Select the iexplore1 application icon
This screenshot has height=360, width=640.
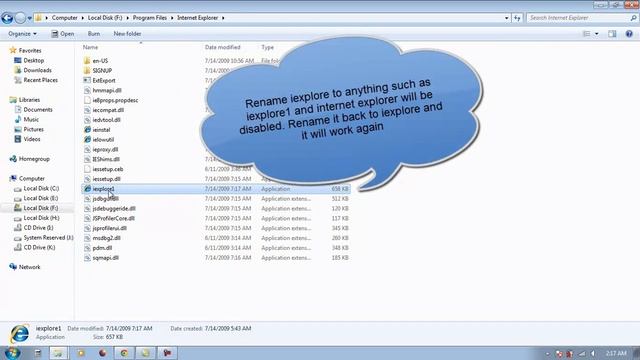87,189
